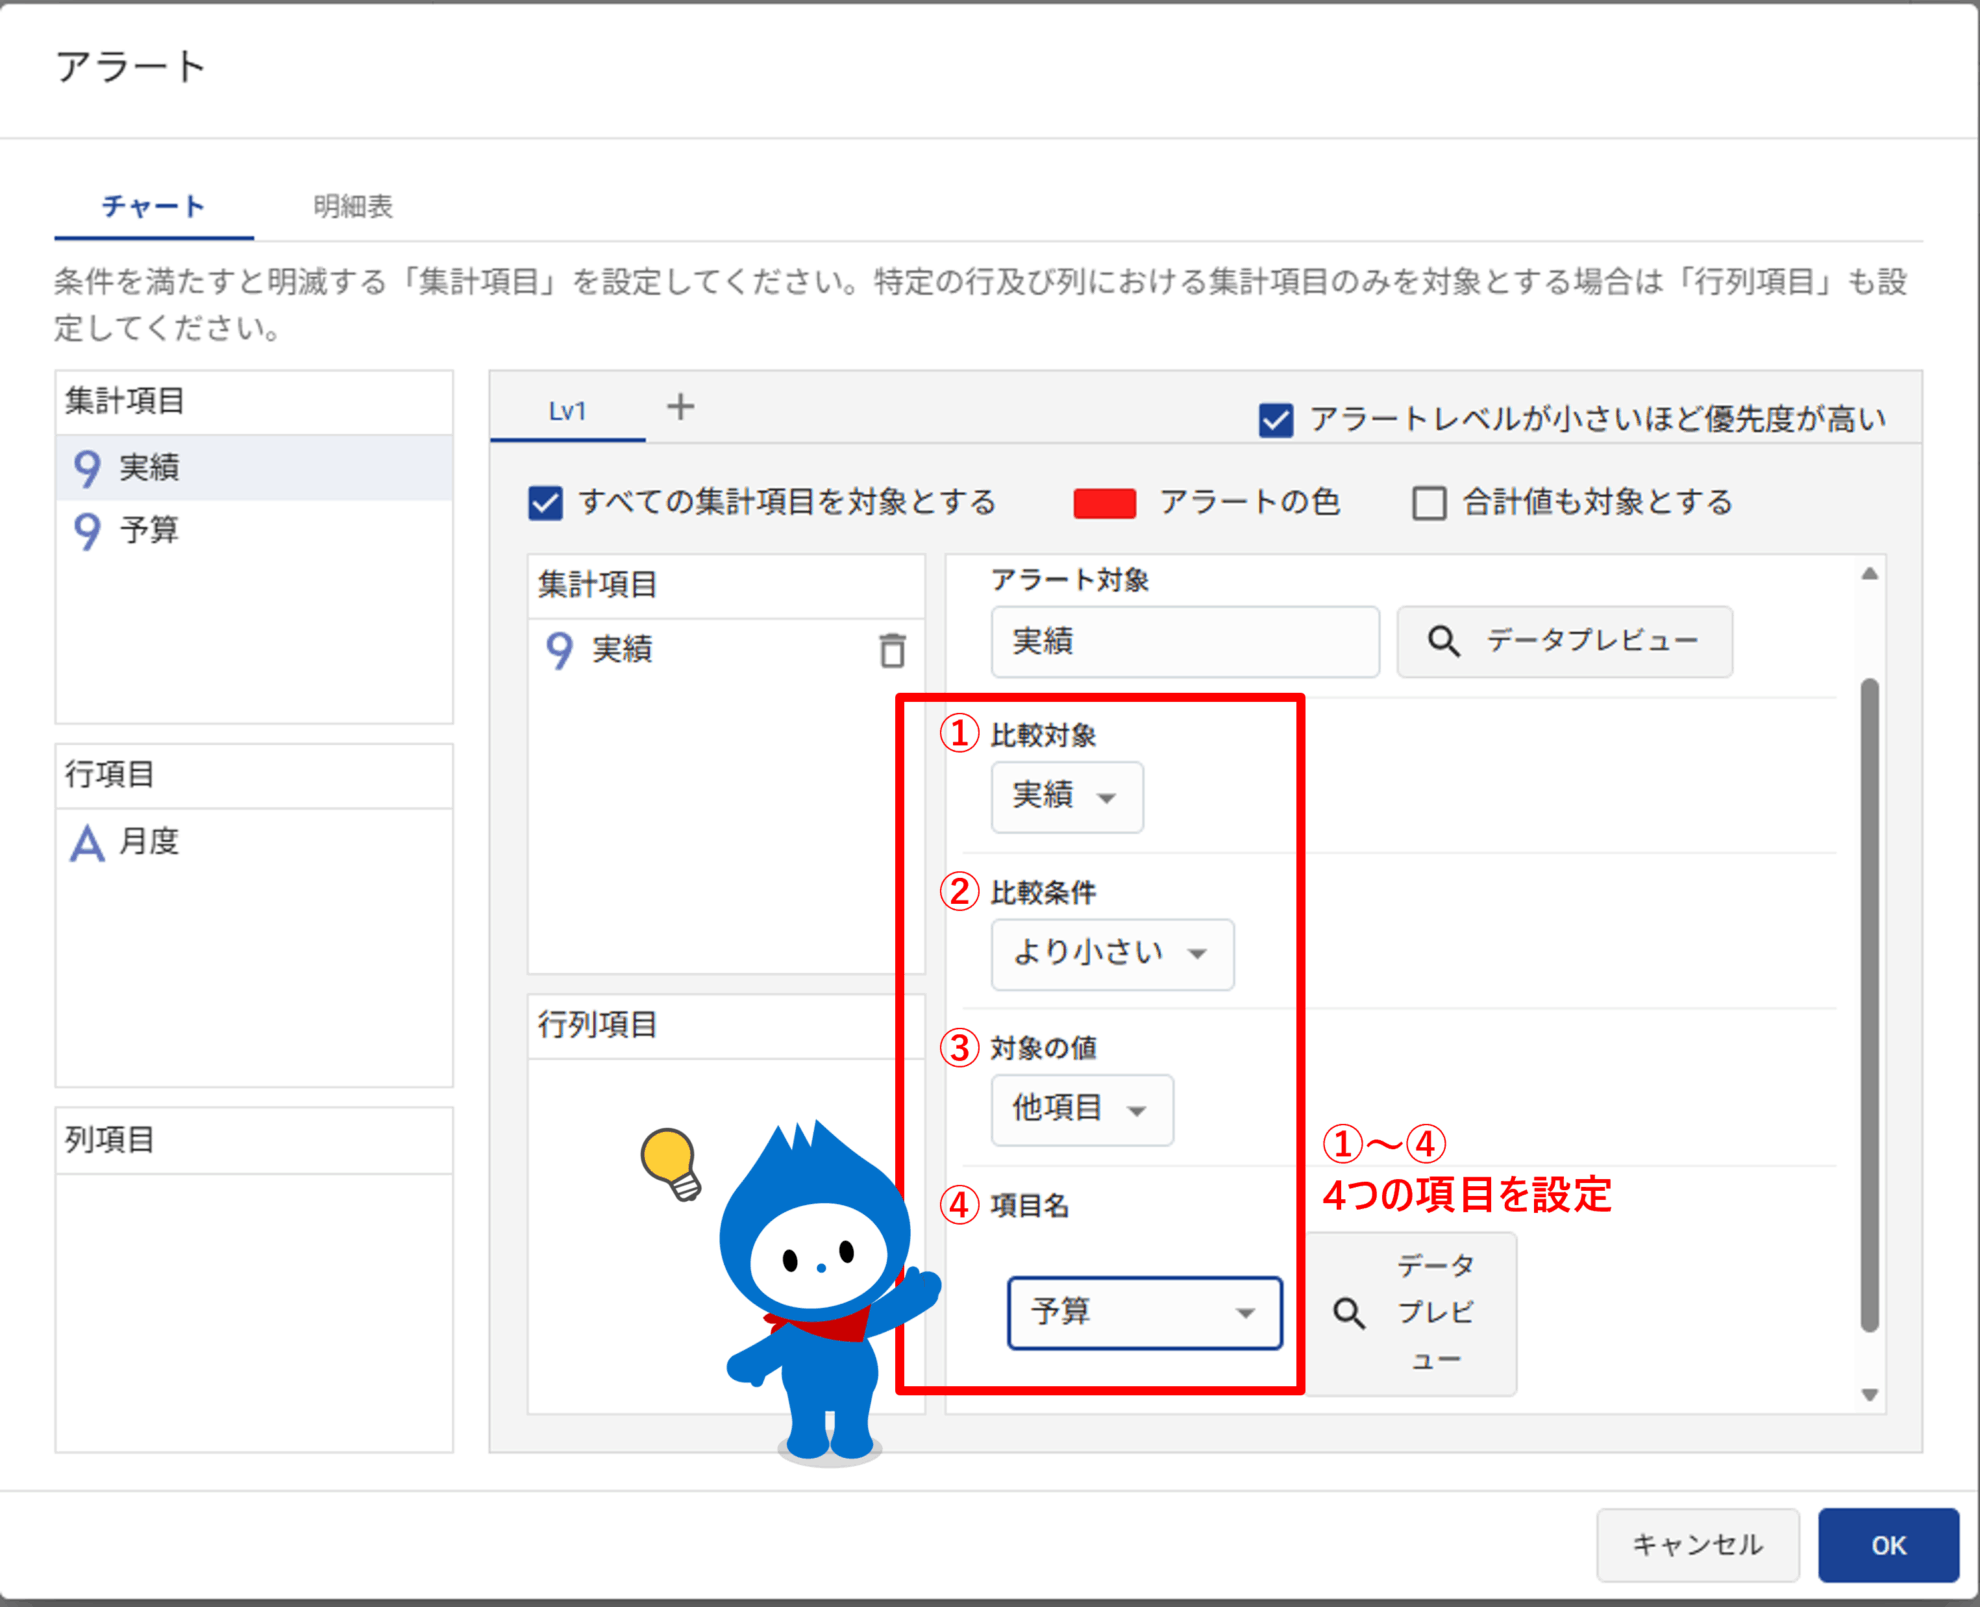This screenshot has height=1607, width=1980.
Task: Enable 合計値も対象とする checkbox
Action: point(1428,503)
